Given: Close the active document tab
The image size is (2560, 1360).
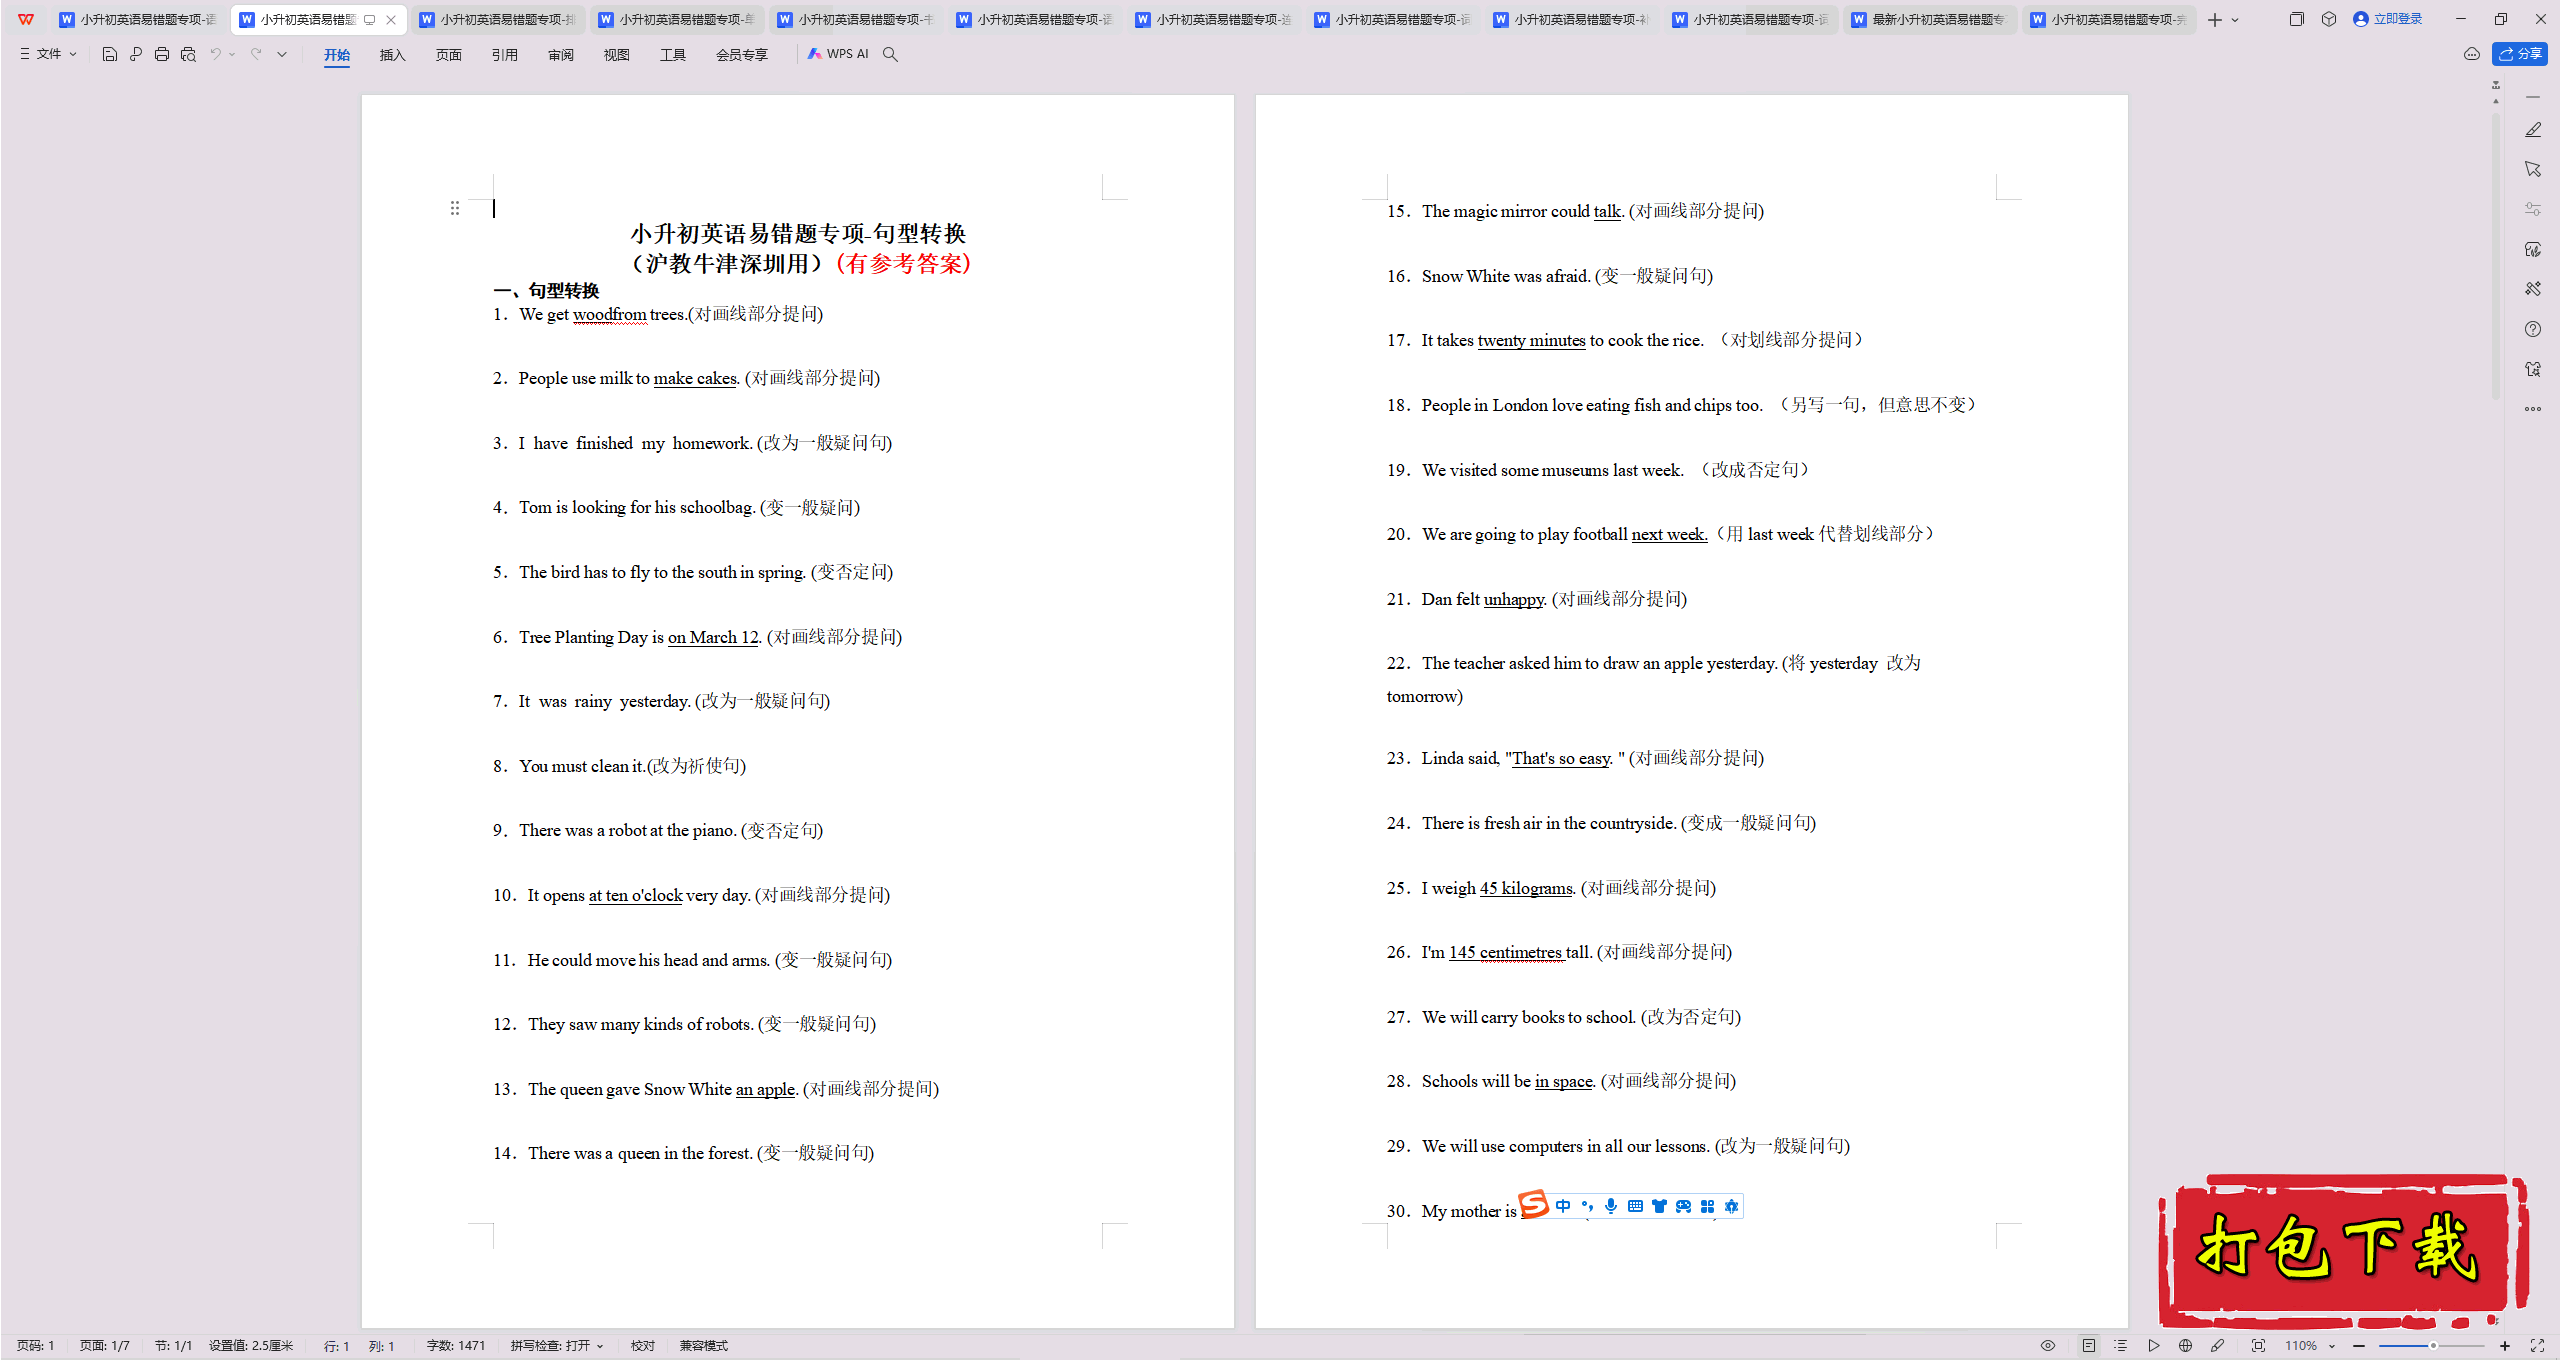Looking at the screenshot, I should (391, 20).
